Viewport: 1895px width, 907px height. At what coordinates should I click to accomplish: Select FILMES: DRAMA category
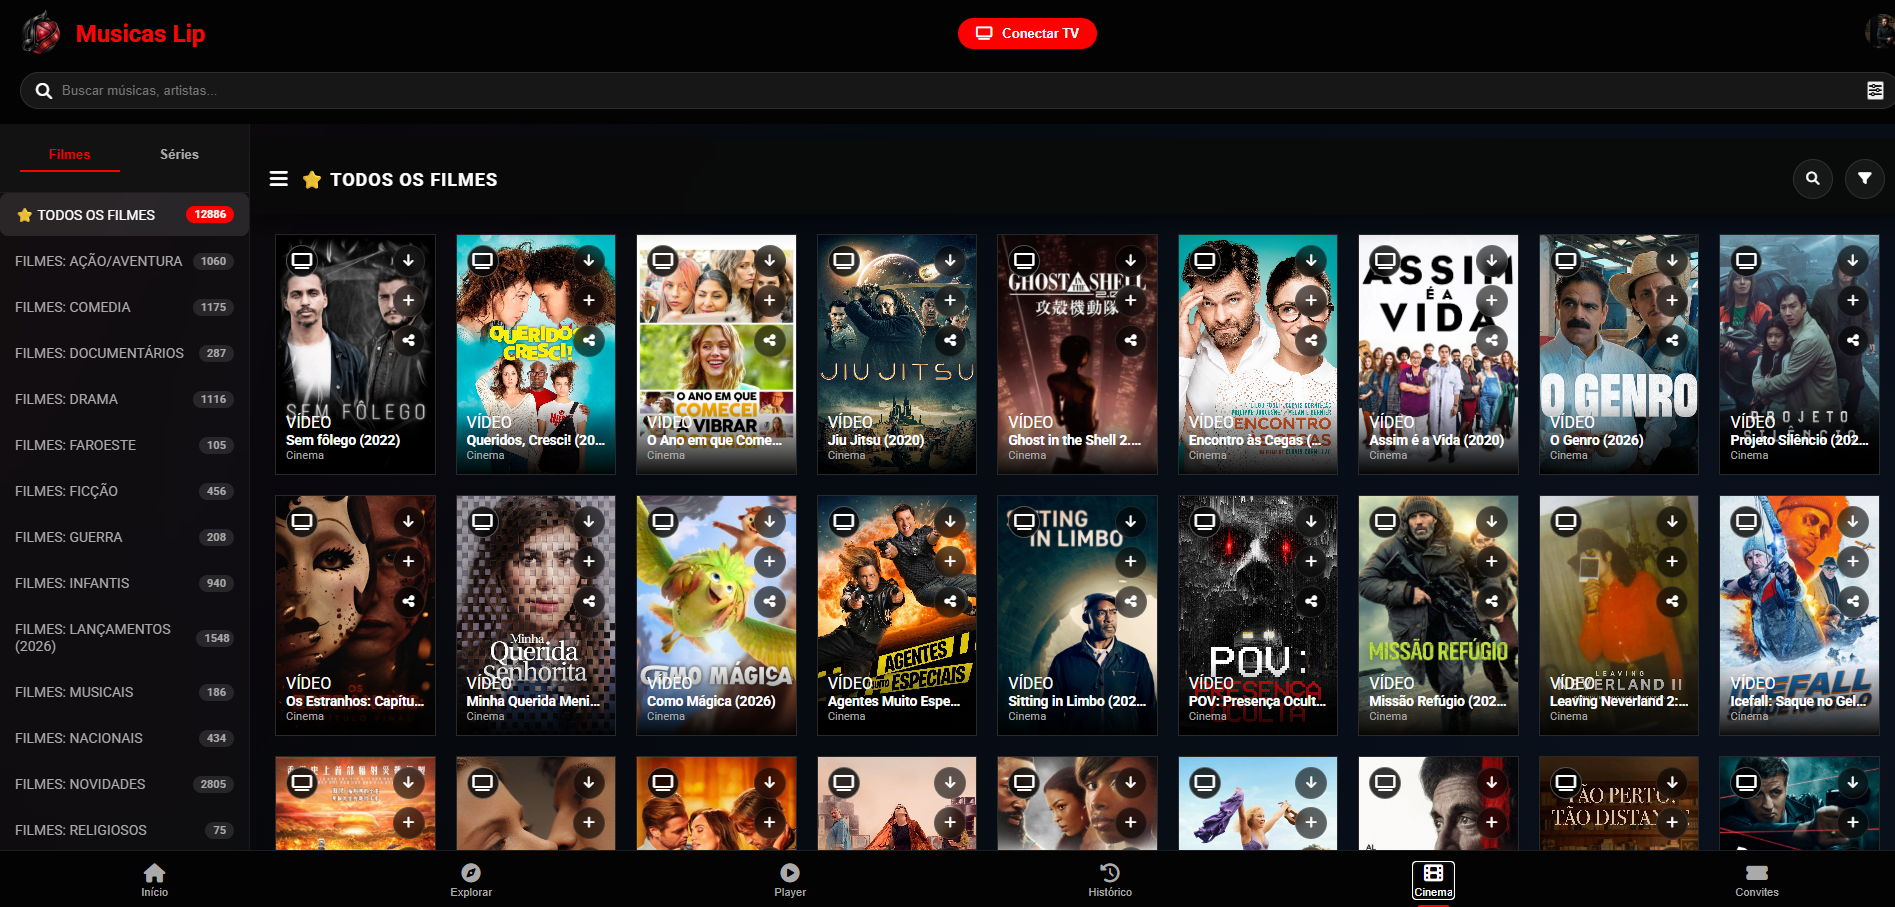(124, 399)
